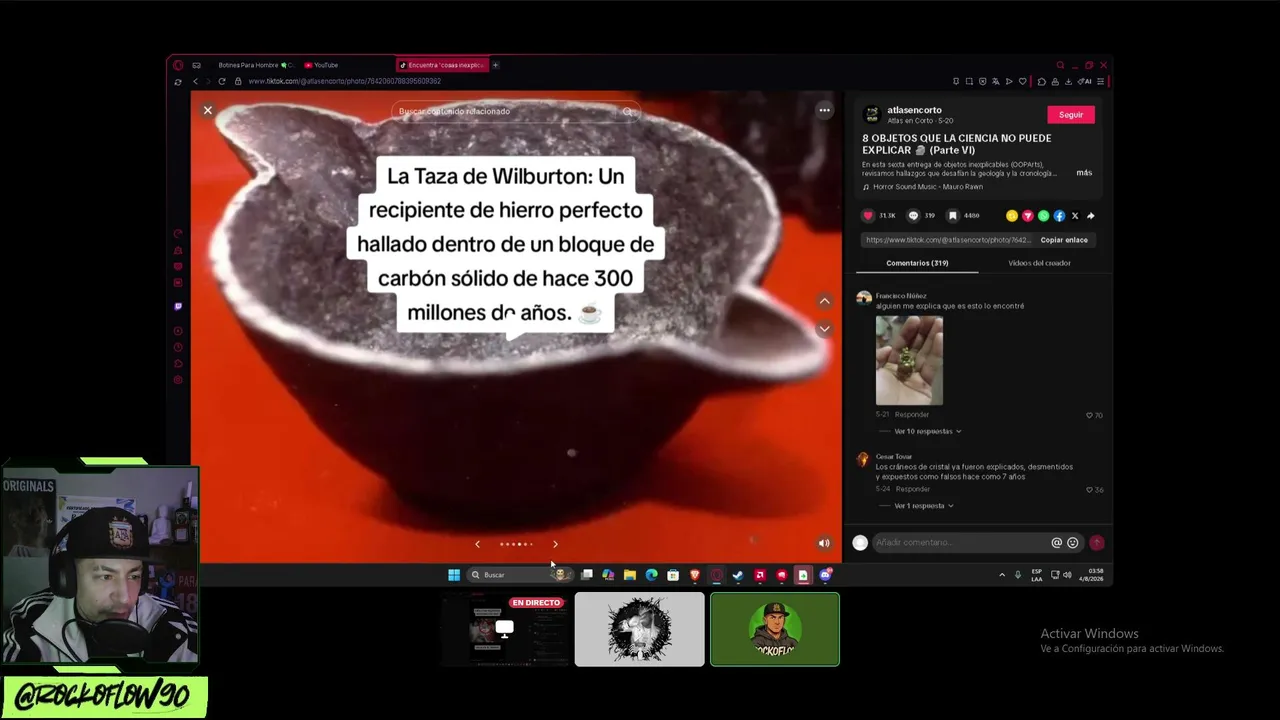Open Opera main menu logo
The height and width of the screenshot is (720, 1280).
tap(178, 65)
